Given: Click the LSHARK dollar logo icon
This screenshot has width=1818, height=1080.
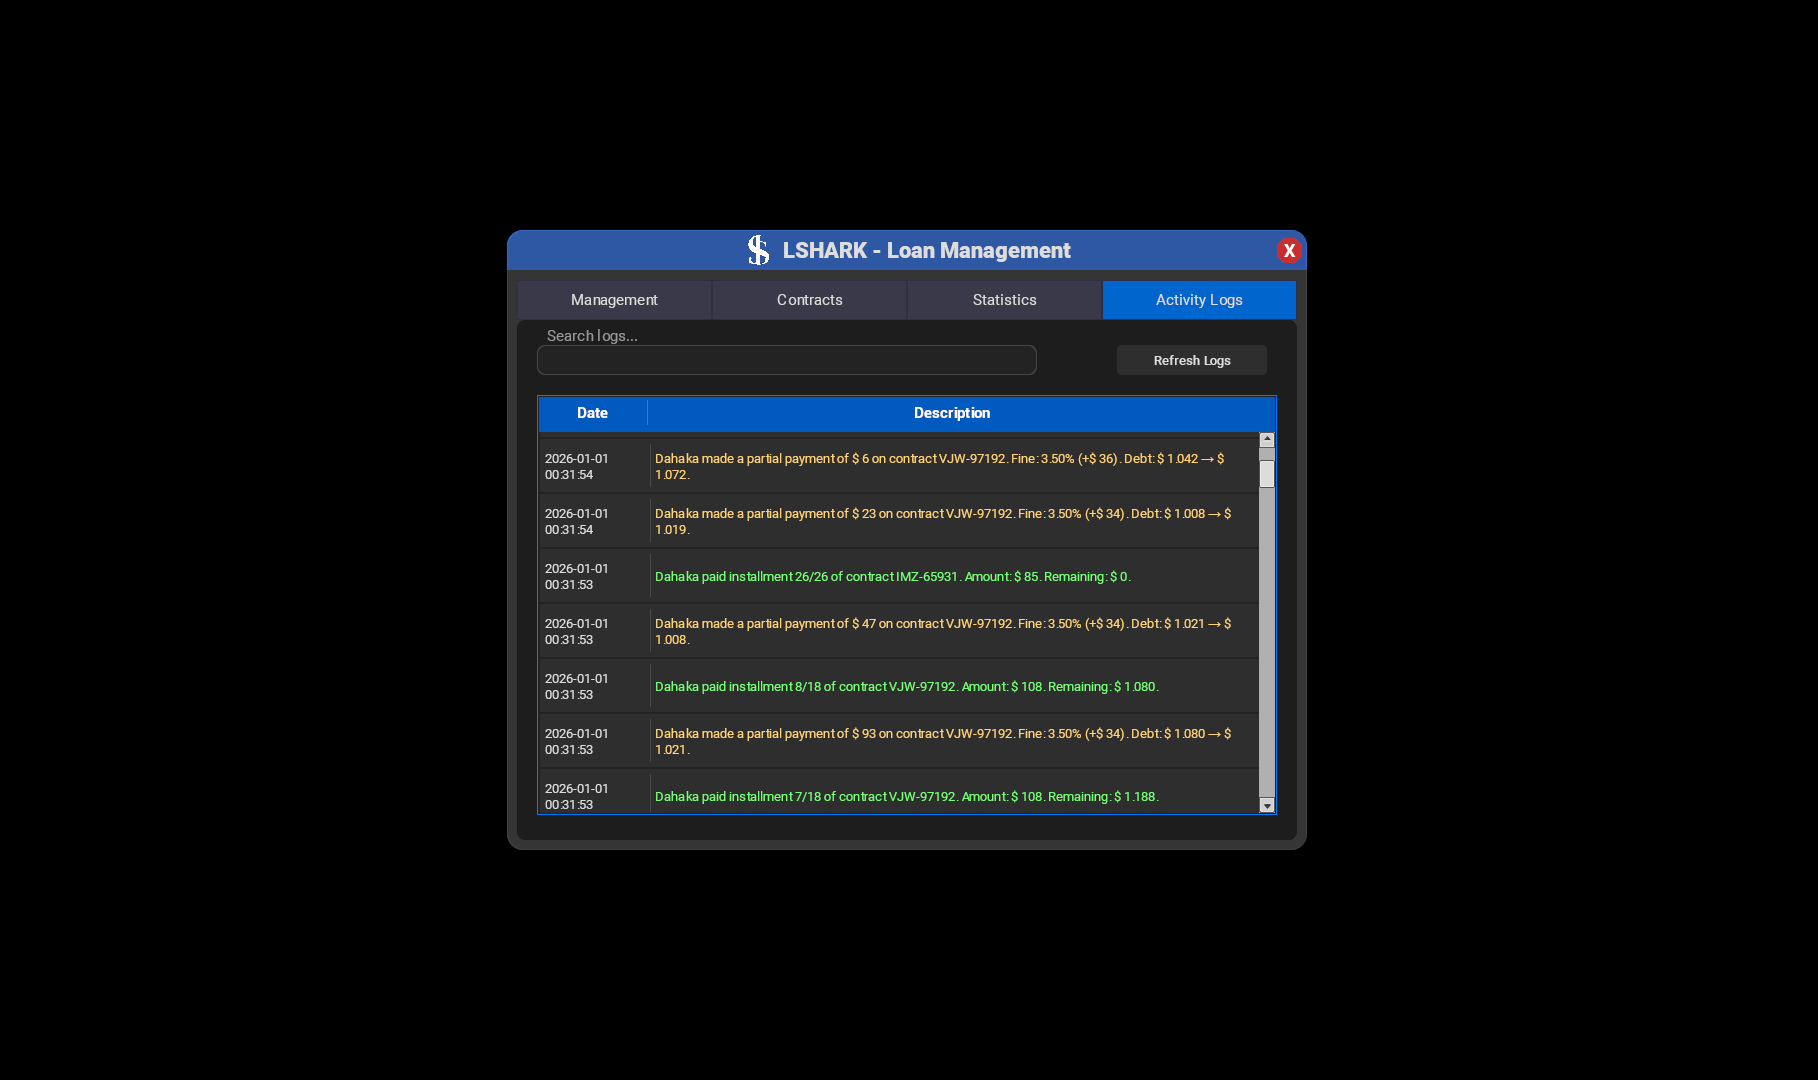Looking at the screenshot, I should (759, 250).
